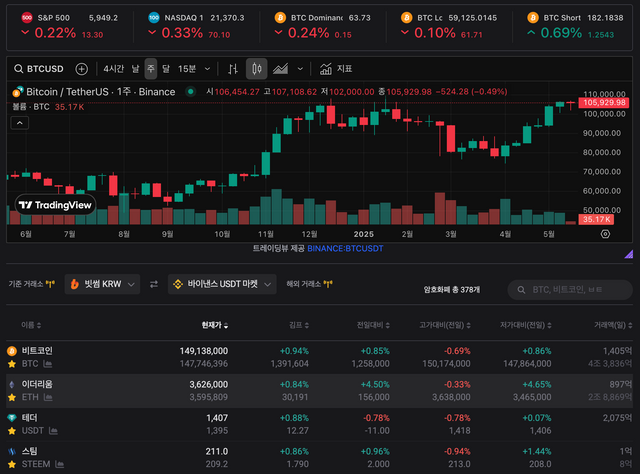Sort by 김프 column
The image size is (640, 474).
click(x=299, y=325)
